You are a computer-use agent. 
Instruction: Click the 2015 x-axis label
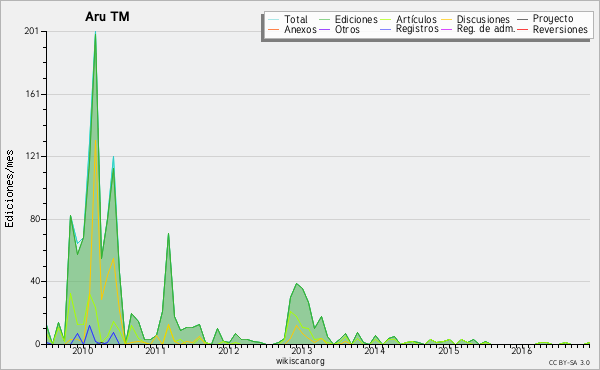tap(448, 350)
